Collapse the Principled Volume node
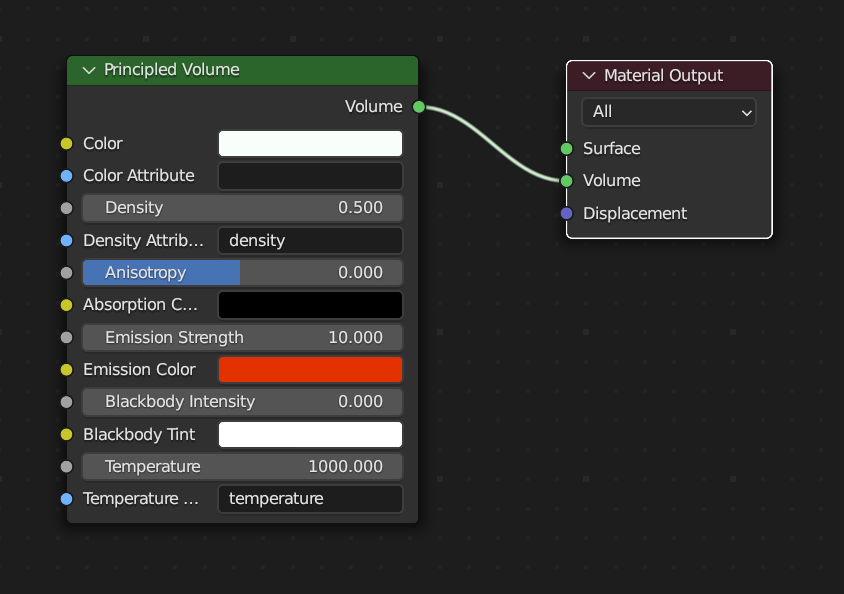This screenshot has height=594, width=844. (89, 70)
